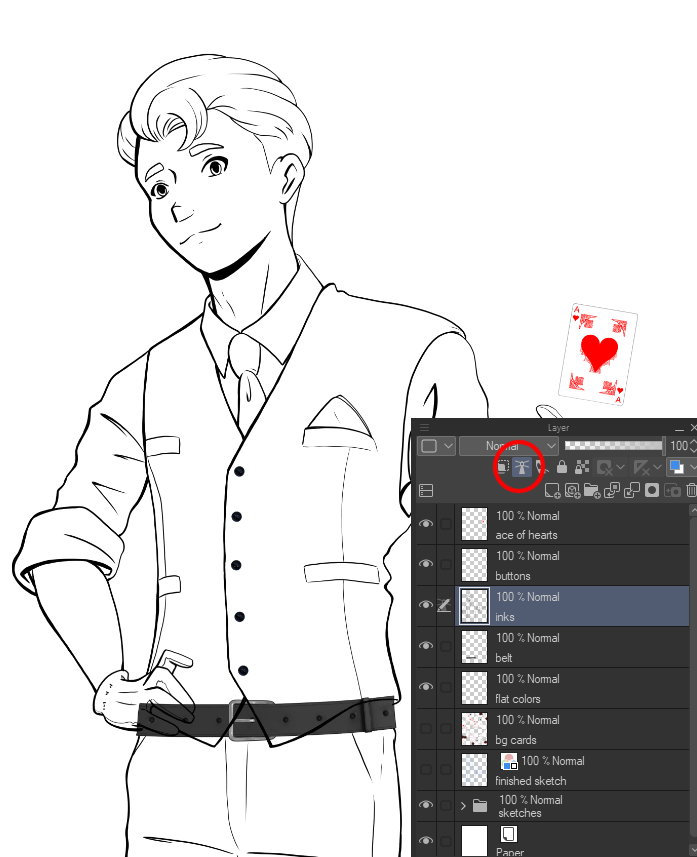Screen dimensions: 697x857
Task: Open the ruler range dropdown arrow
Action: pos(658,467)
